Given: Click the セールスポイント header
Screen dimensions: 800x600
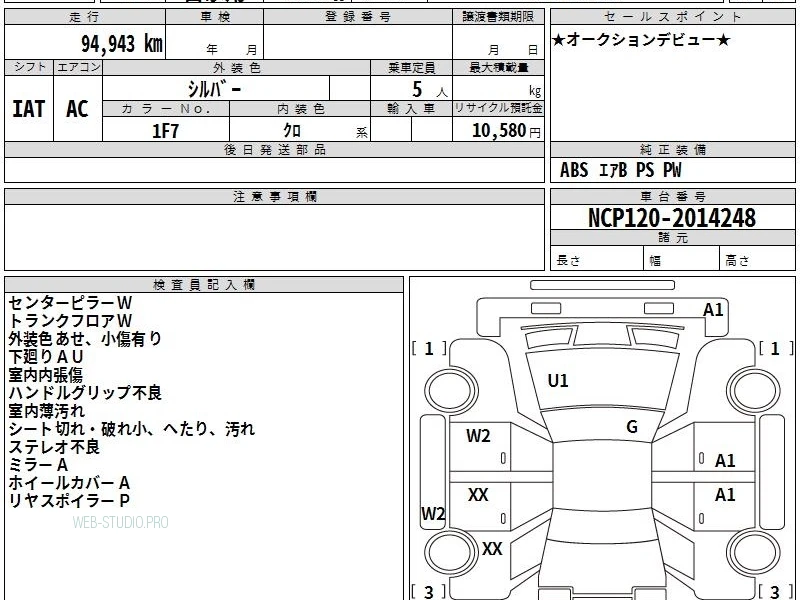Looking at the screenshot, I should 672,17.
